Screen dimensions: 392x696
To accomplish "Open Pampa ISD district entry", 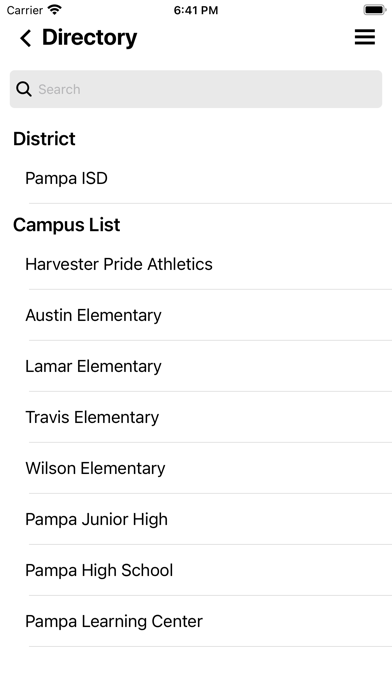I will pyautogui.click(x=196, y=178).
